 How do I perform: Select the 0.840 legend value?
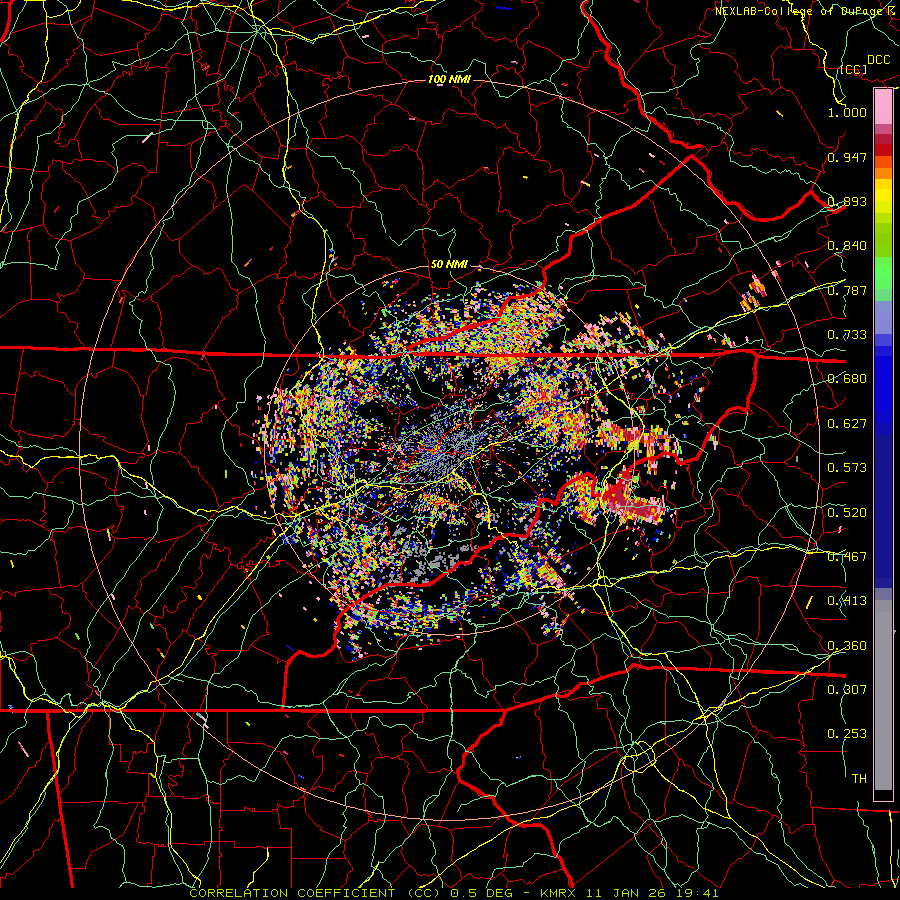(x=847, y=246)
